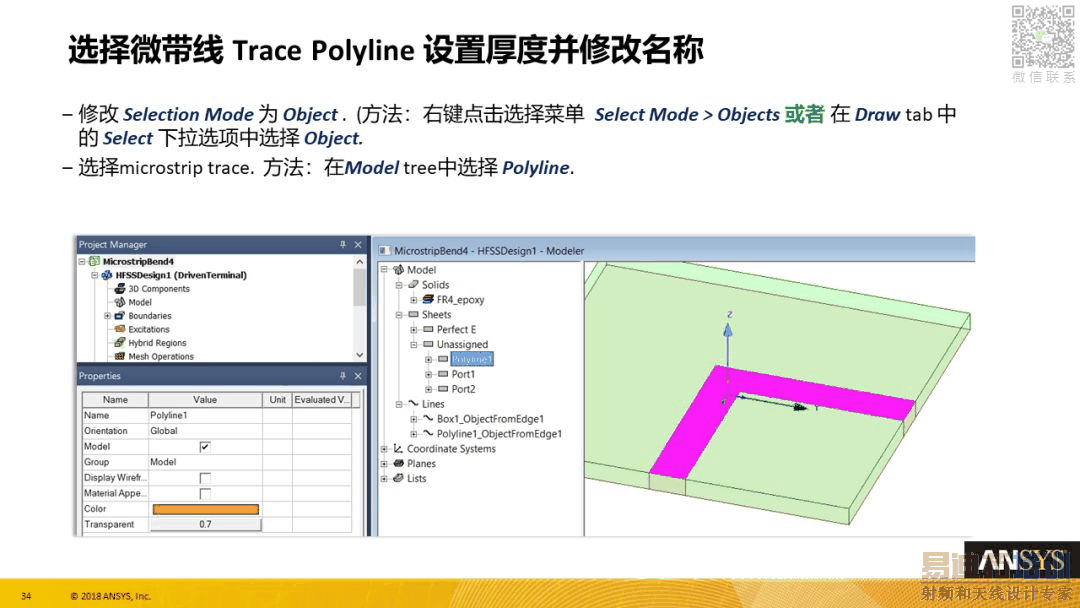The height and width of the screenshot is (608, 1080).
Task: Select 3D Components in Project Manager
Action: tap(159, 289)
